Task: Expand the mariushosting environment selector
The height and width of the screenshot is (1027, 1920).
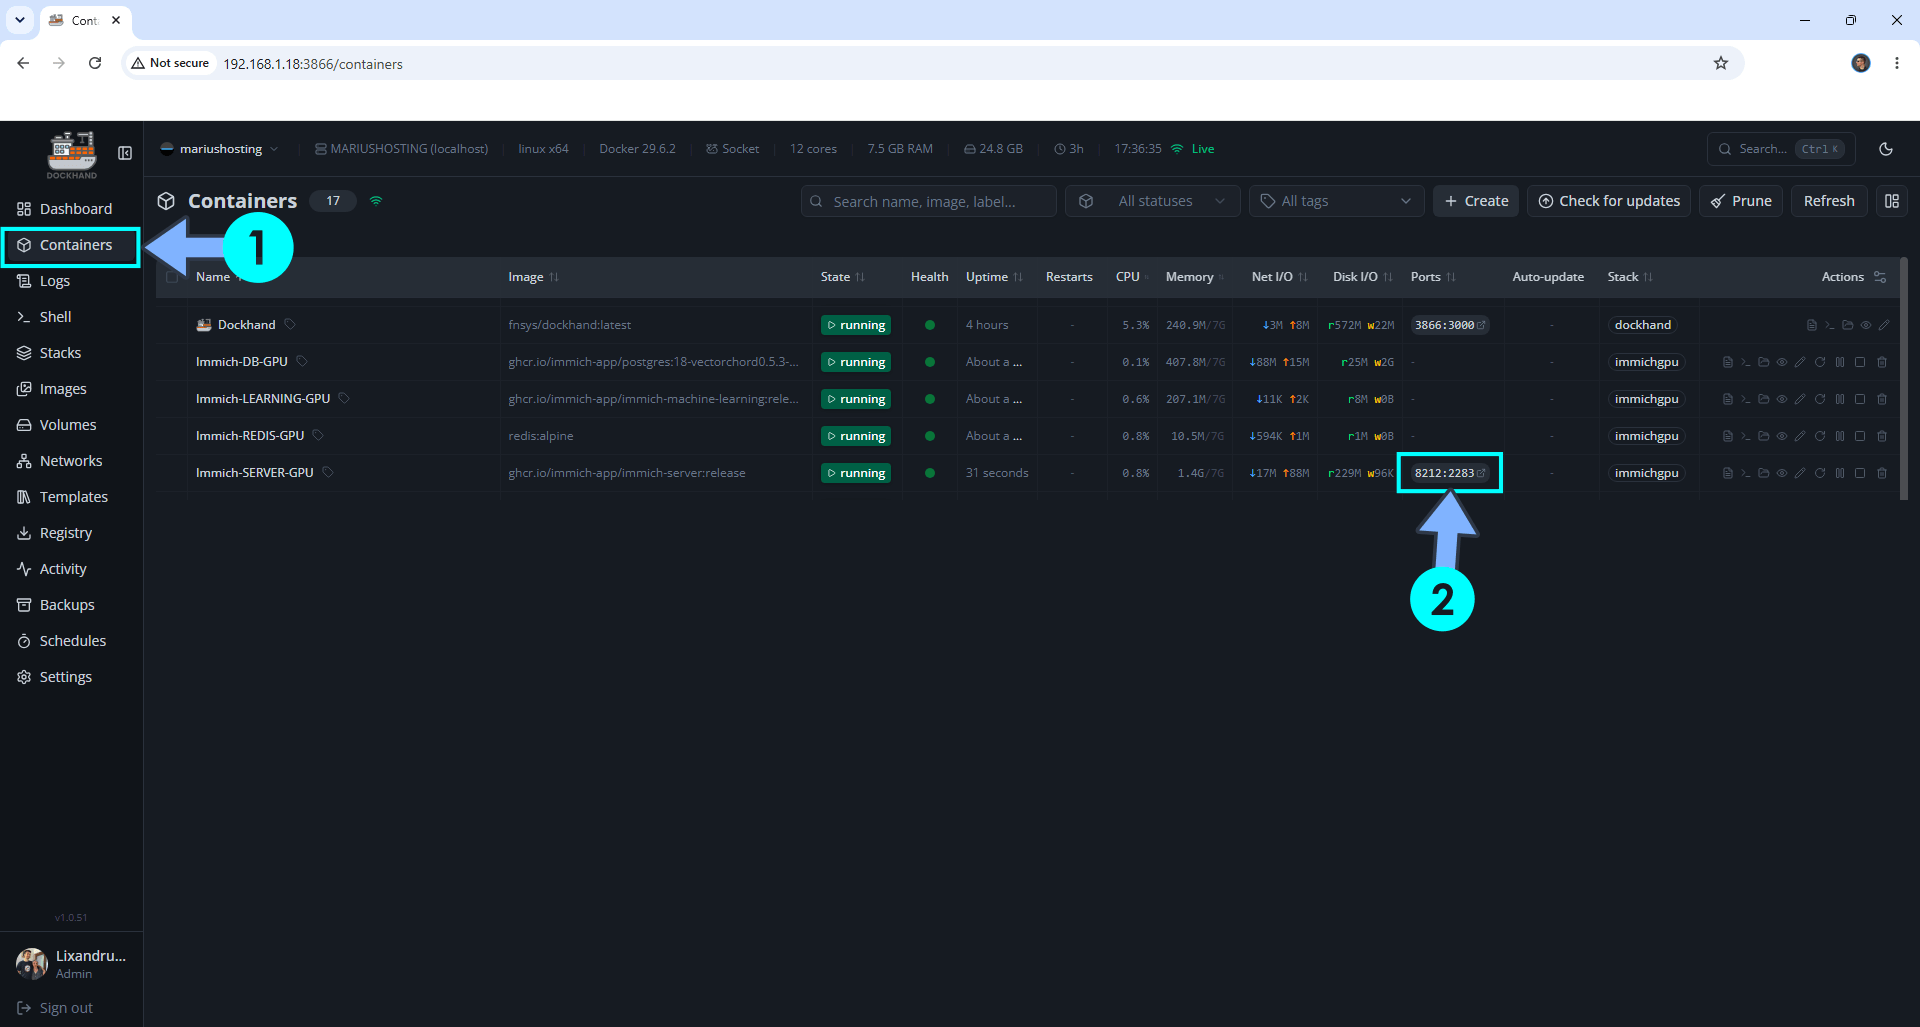Action: 219,149
